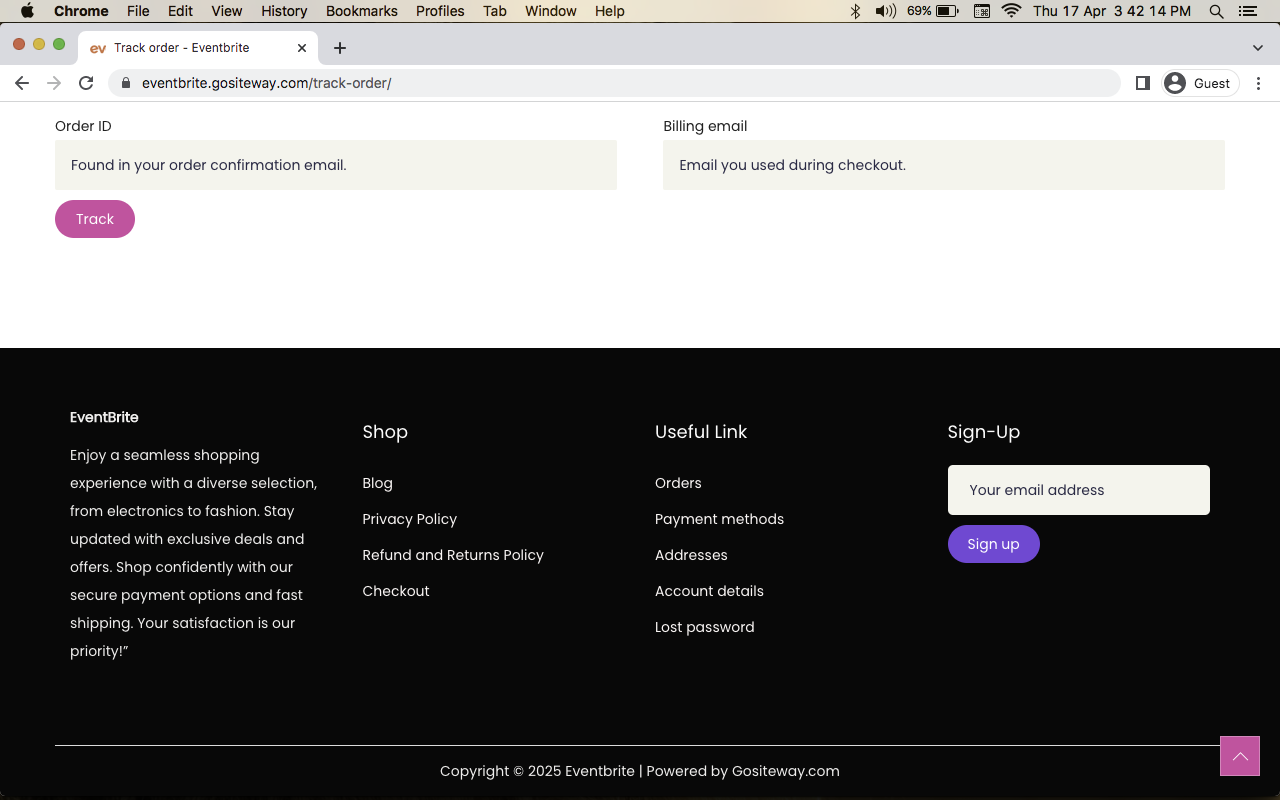Screen dimensions: 1280x800
Task: Open the Window menu
Action: 551,11
